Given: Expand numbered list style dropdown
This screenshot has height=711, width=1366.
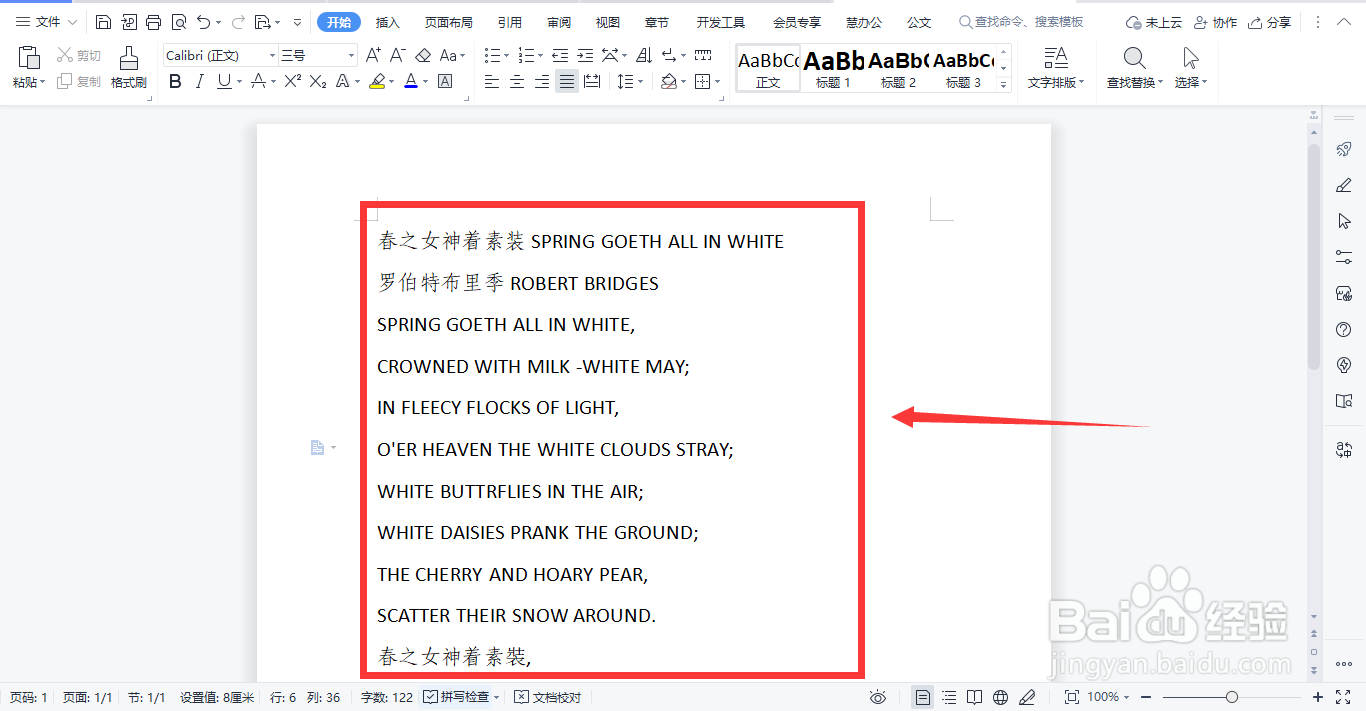Looking at the screenshot, I should [540, 56].
